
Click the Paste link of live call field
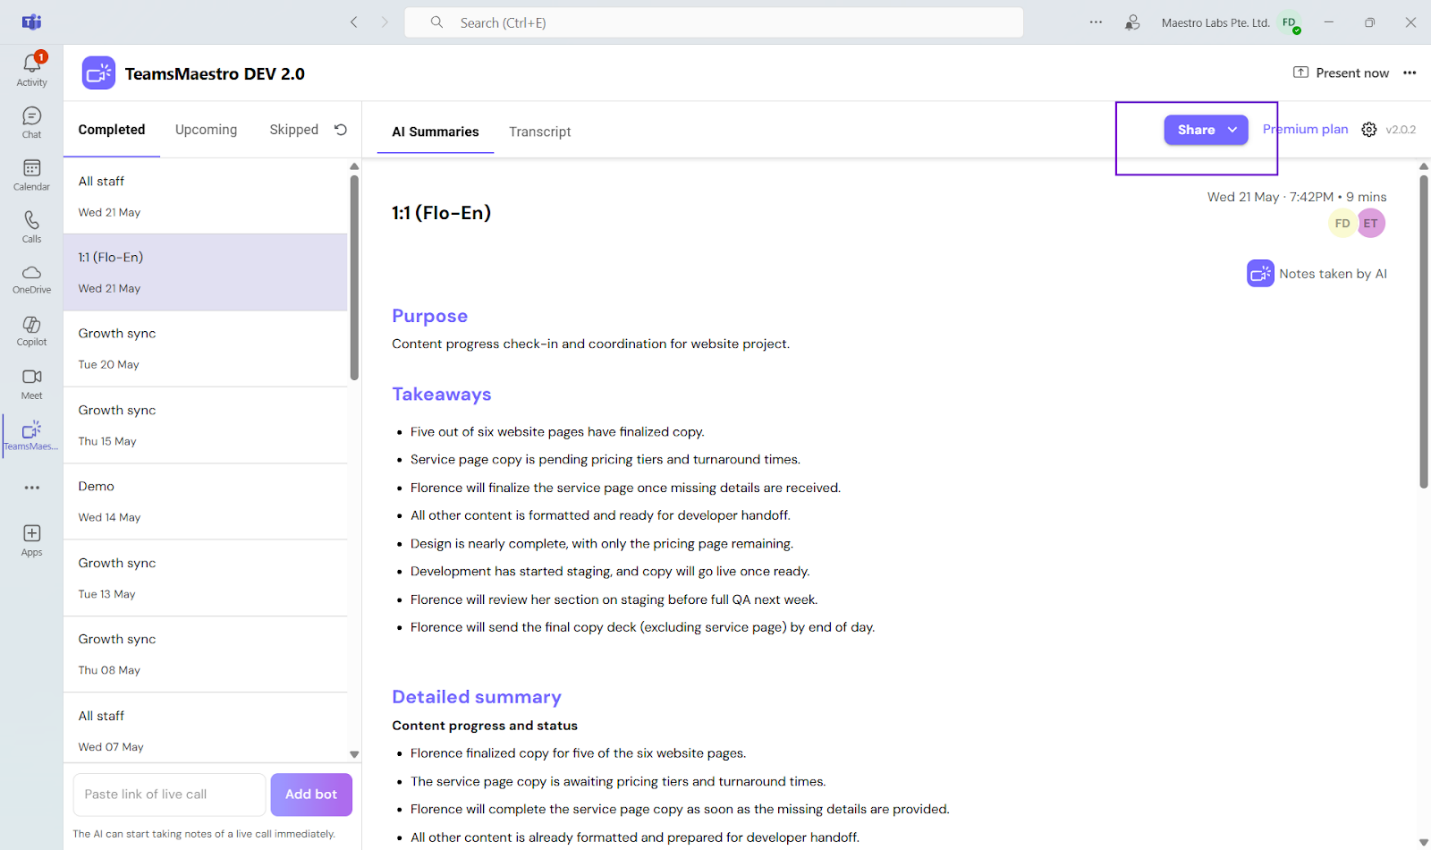point(169,794)
